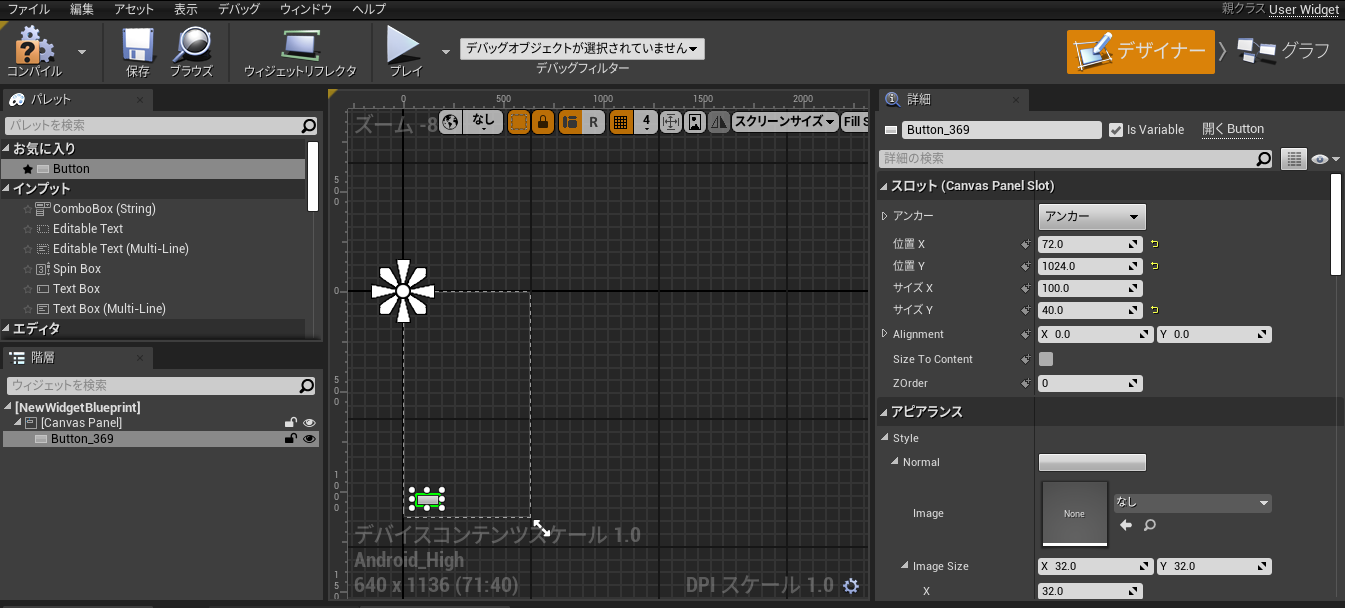Image resolution: width=1345 pixels, height=608 pixels.
Task: Hide the Button_369 widget via its eye icon
Action: [x=309, y=438]
